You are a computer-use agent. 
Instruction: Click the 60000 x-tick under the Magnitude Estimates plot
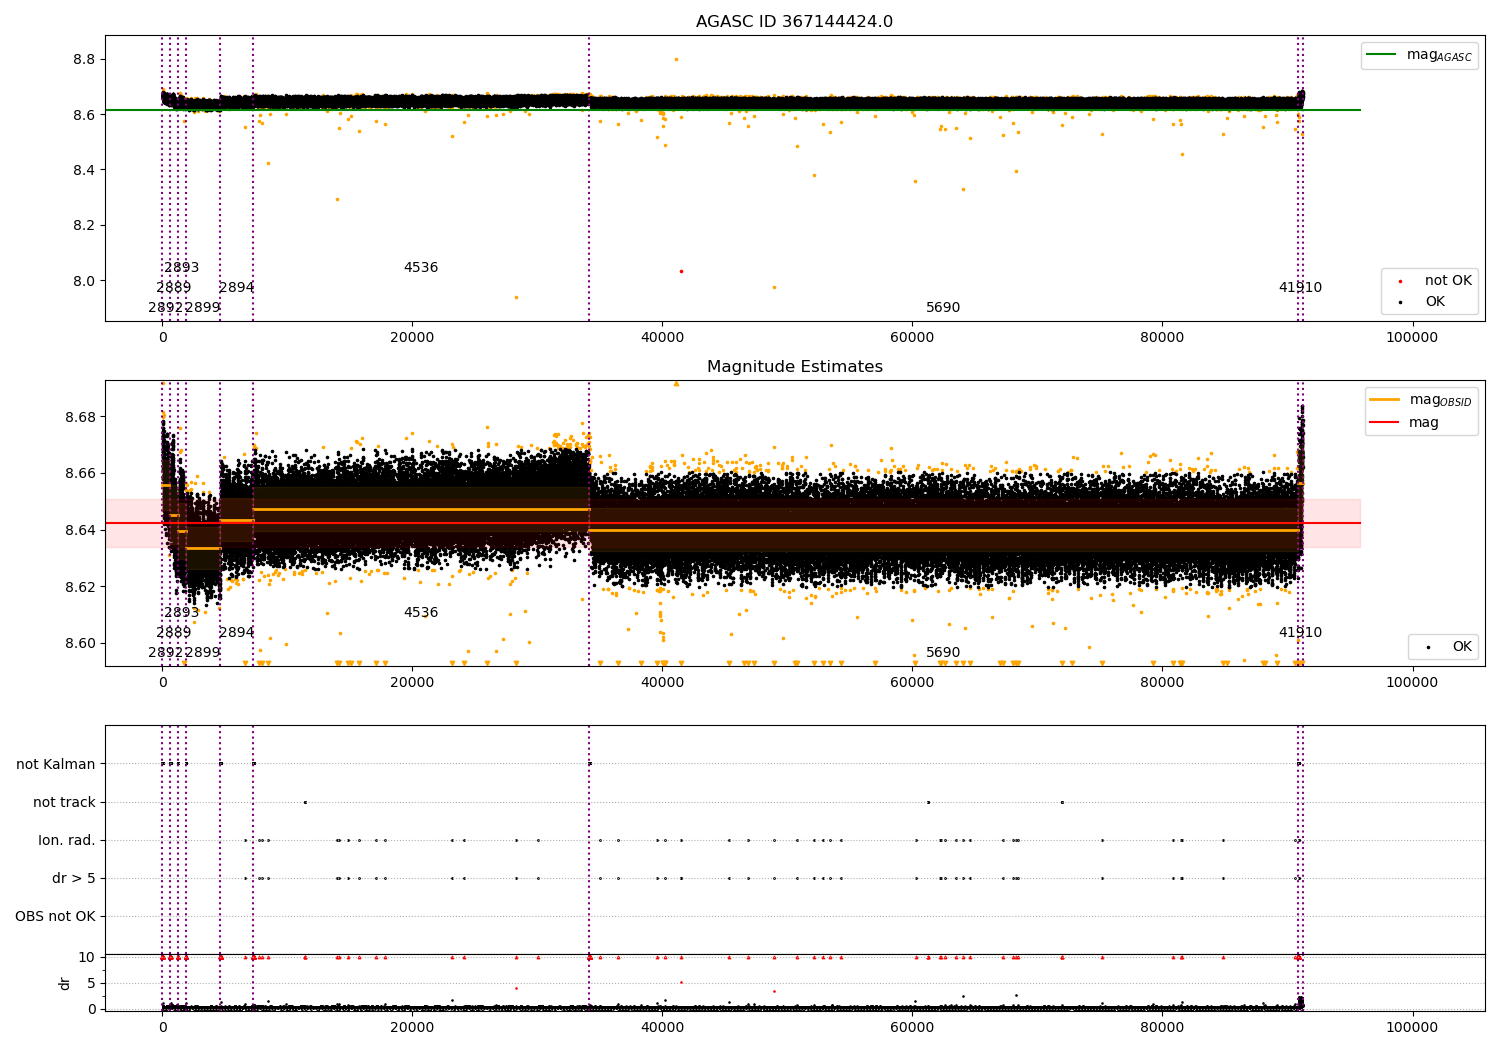pos(912,683)
